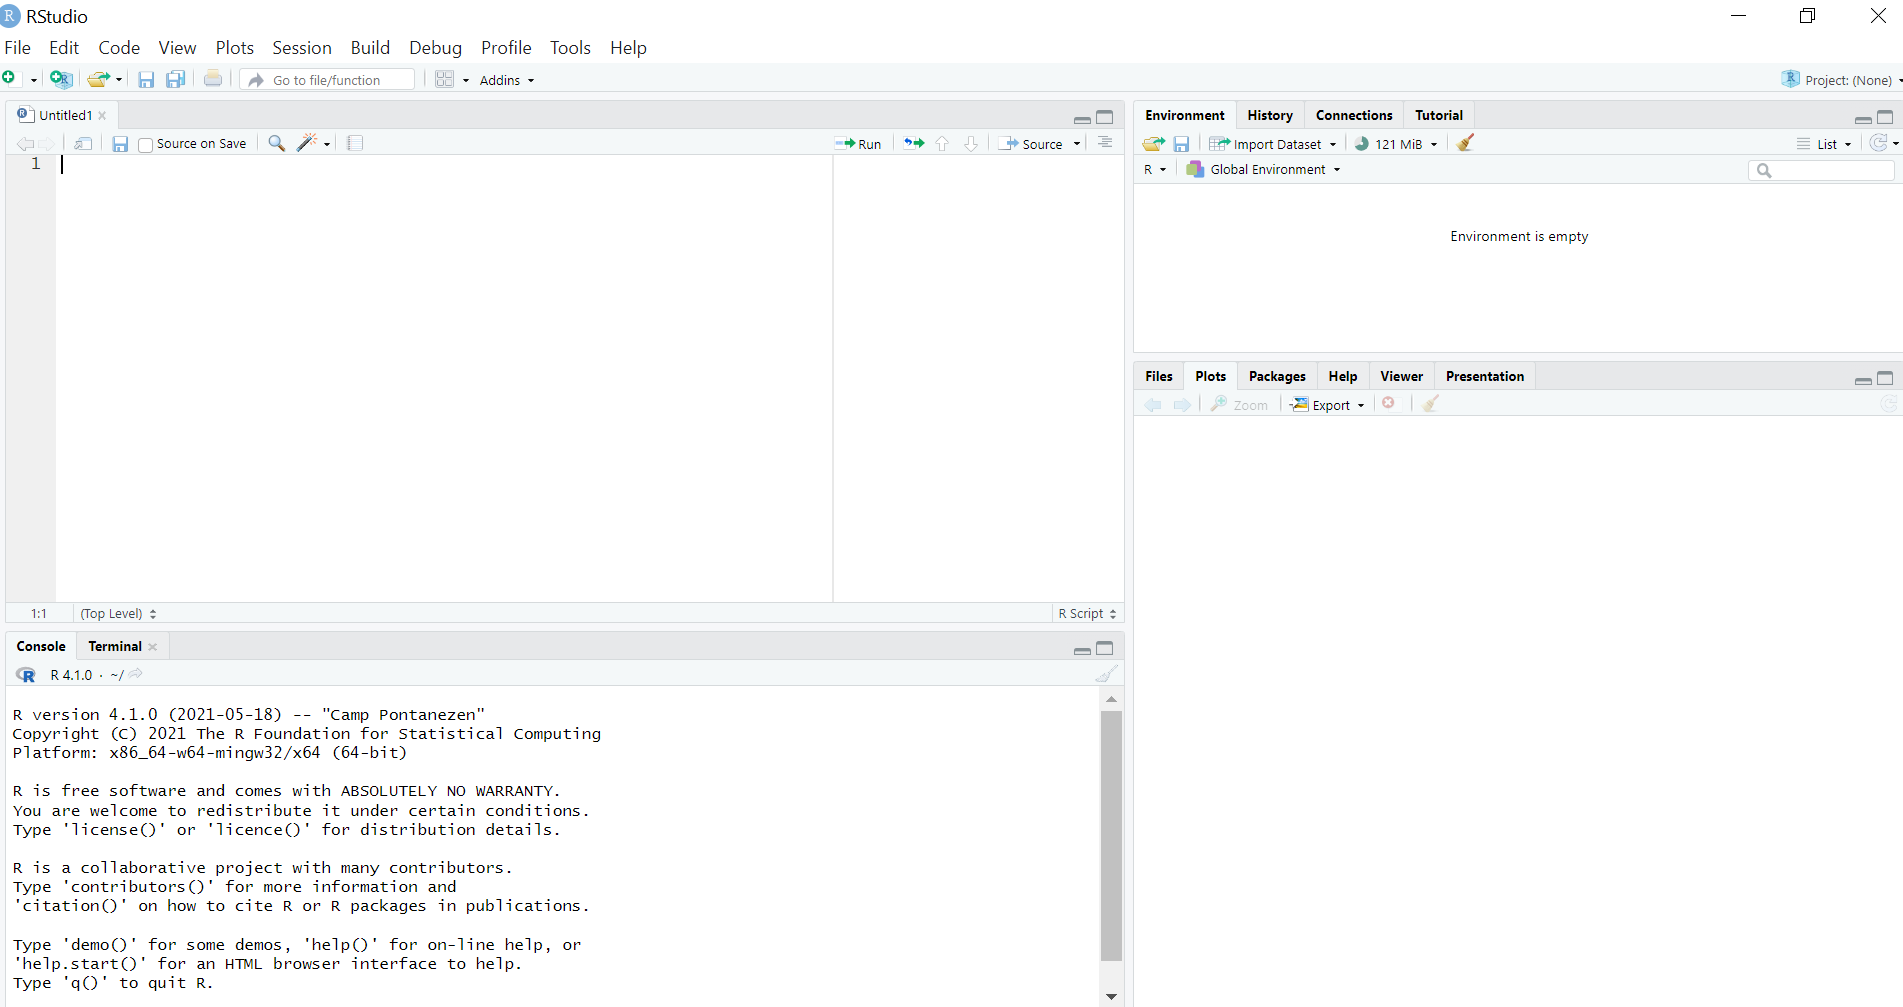Click Remove current plot red X icon
Image resolution: width=1903 pixels, height=1007 pixels.
1389,403
